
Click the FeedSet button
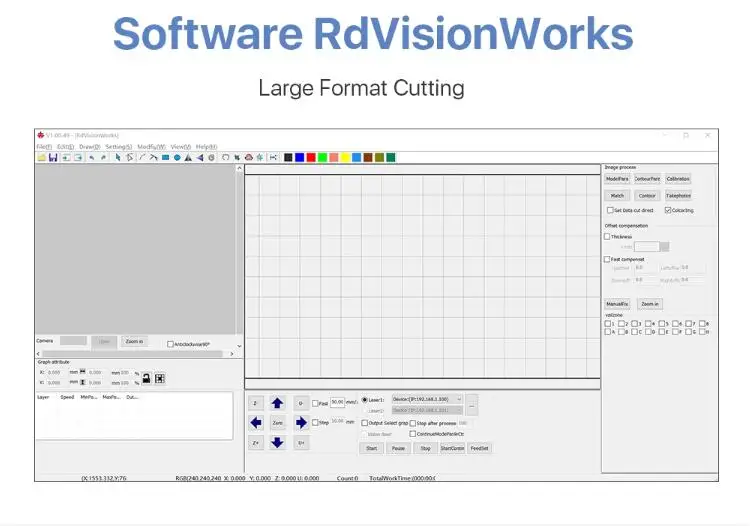tap(479, 448)
